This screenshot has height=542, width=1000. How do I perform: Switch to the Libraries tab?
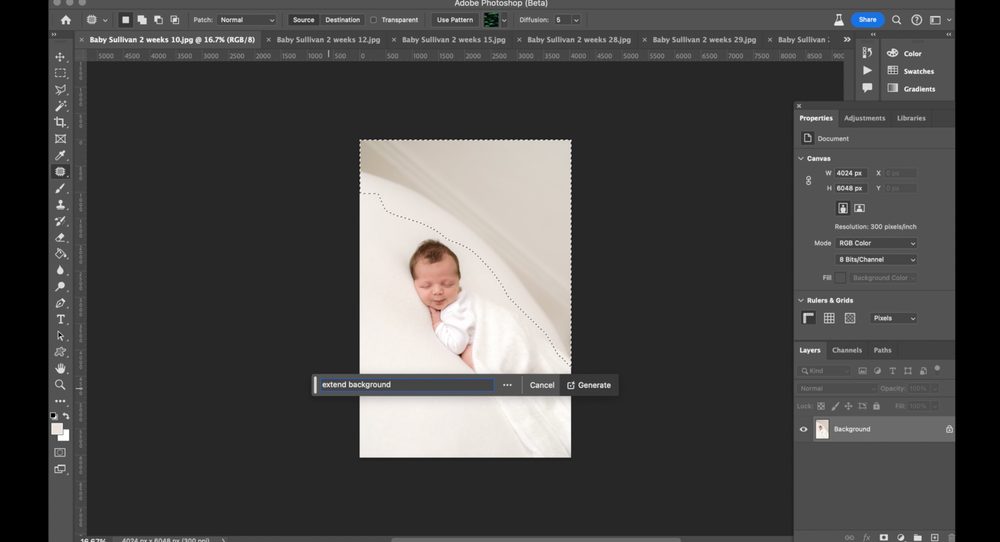coord(911,118)
